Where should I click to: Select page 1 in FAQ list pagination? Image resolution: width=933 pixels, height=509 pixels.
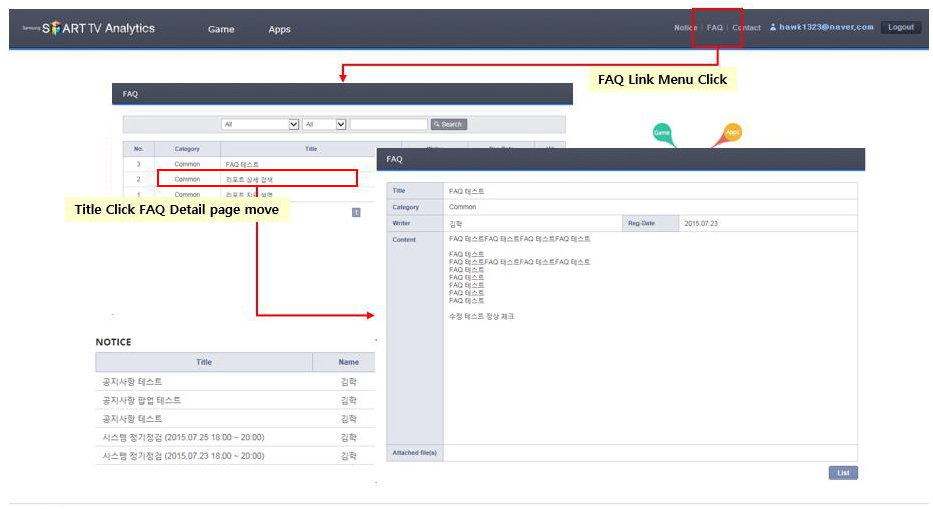point(356,213)
